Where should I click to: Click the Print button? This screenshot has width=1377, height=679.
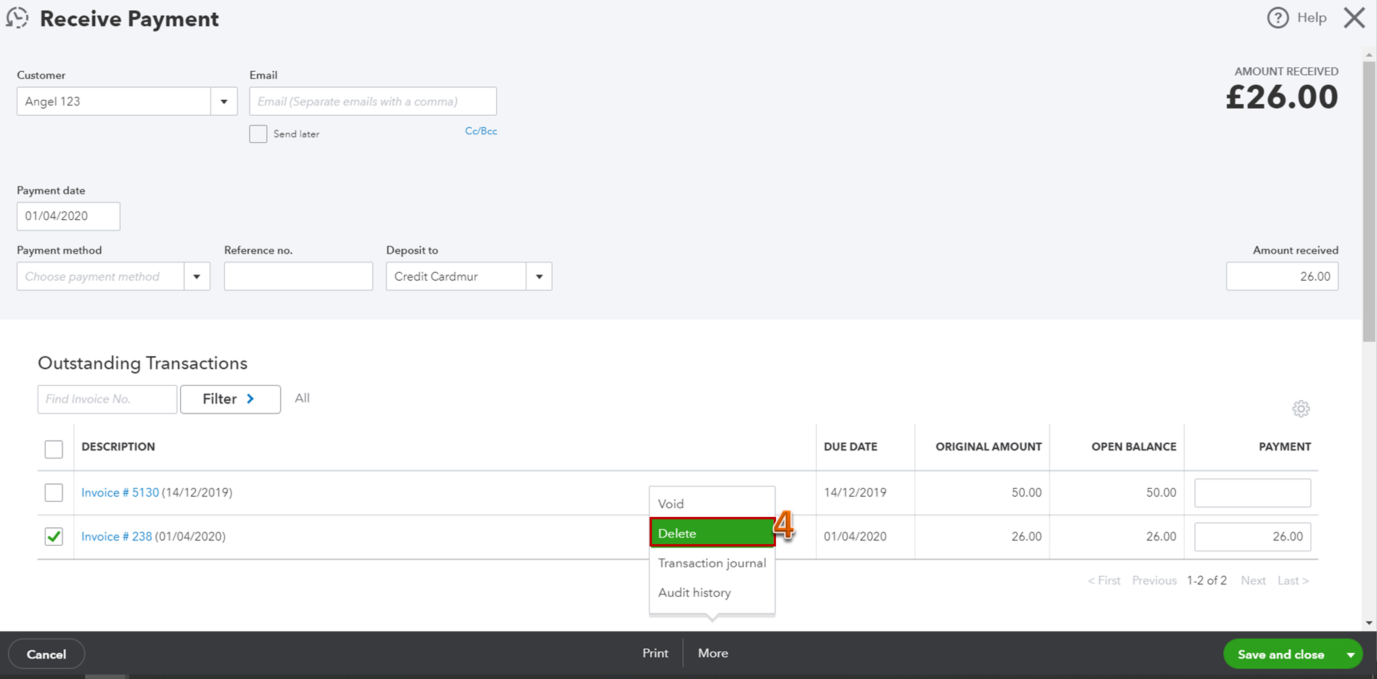655,653
